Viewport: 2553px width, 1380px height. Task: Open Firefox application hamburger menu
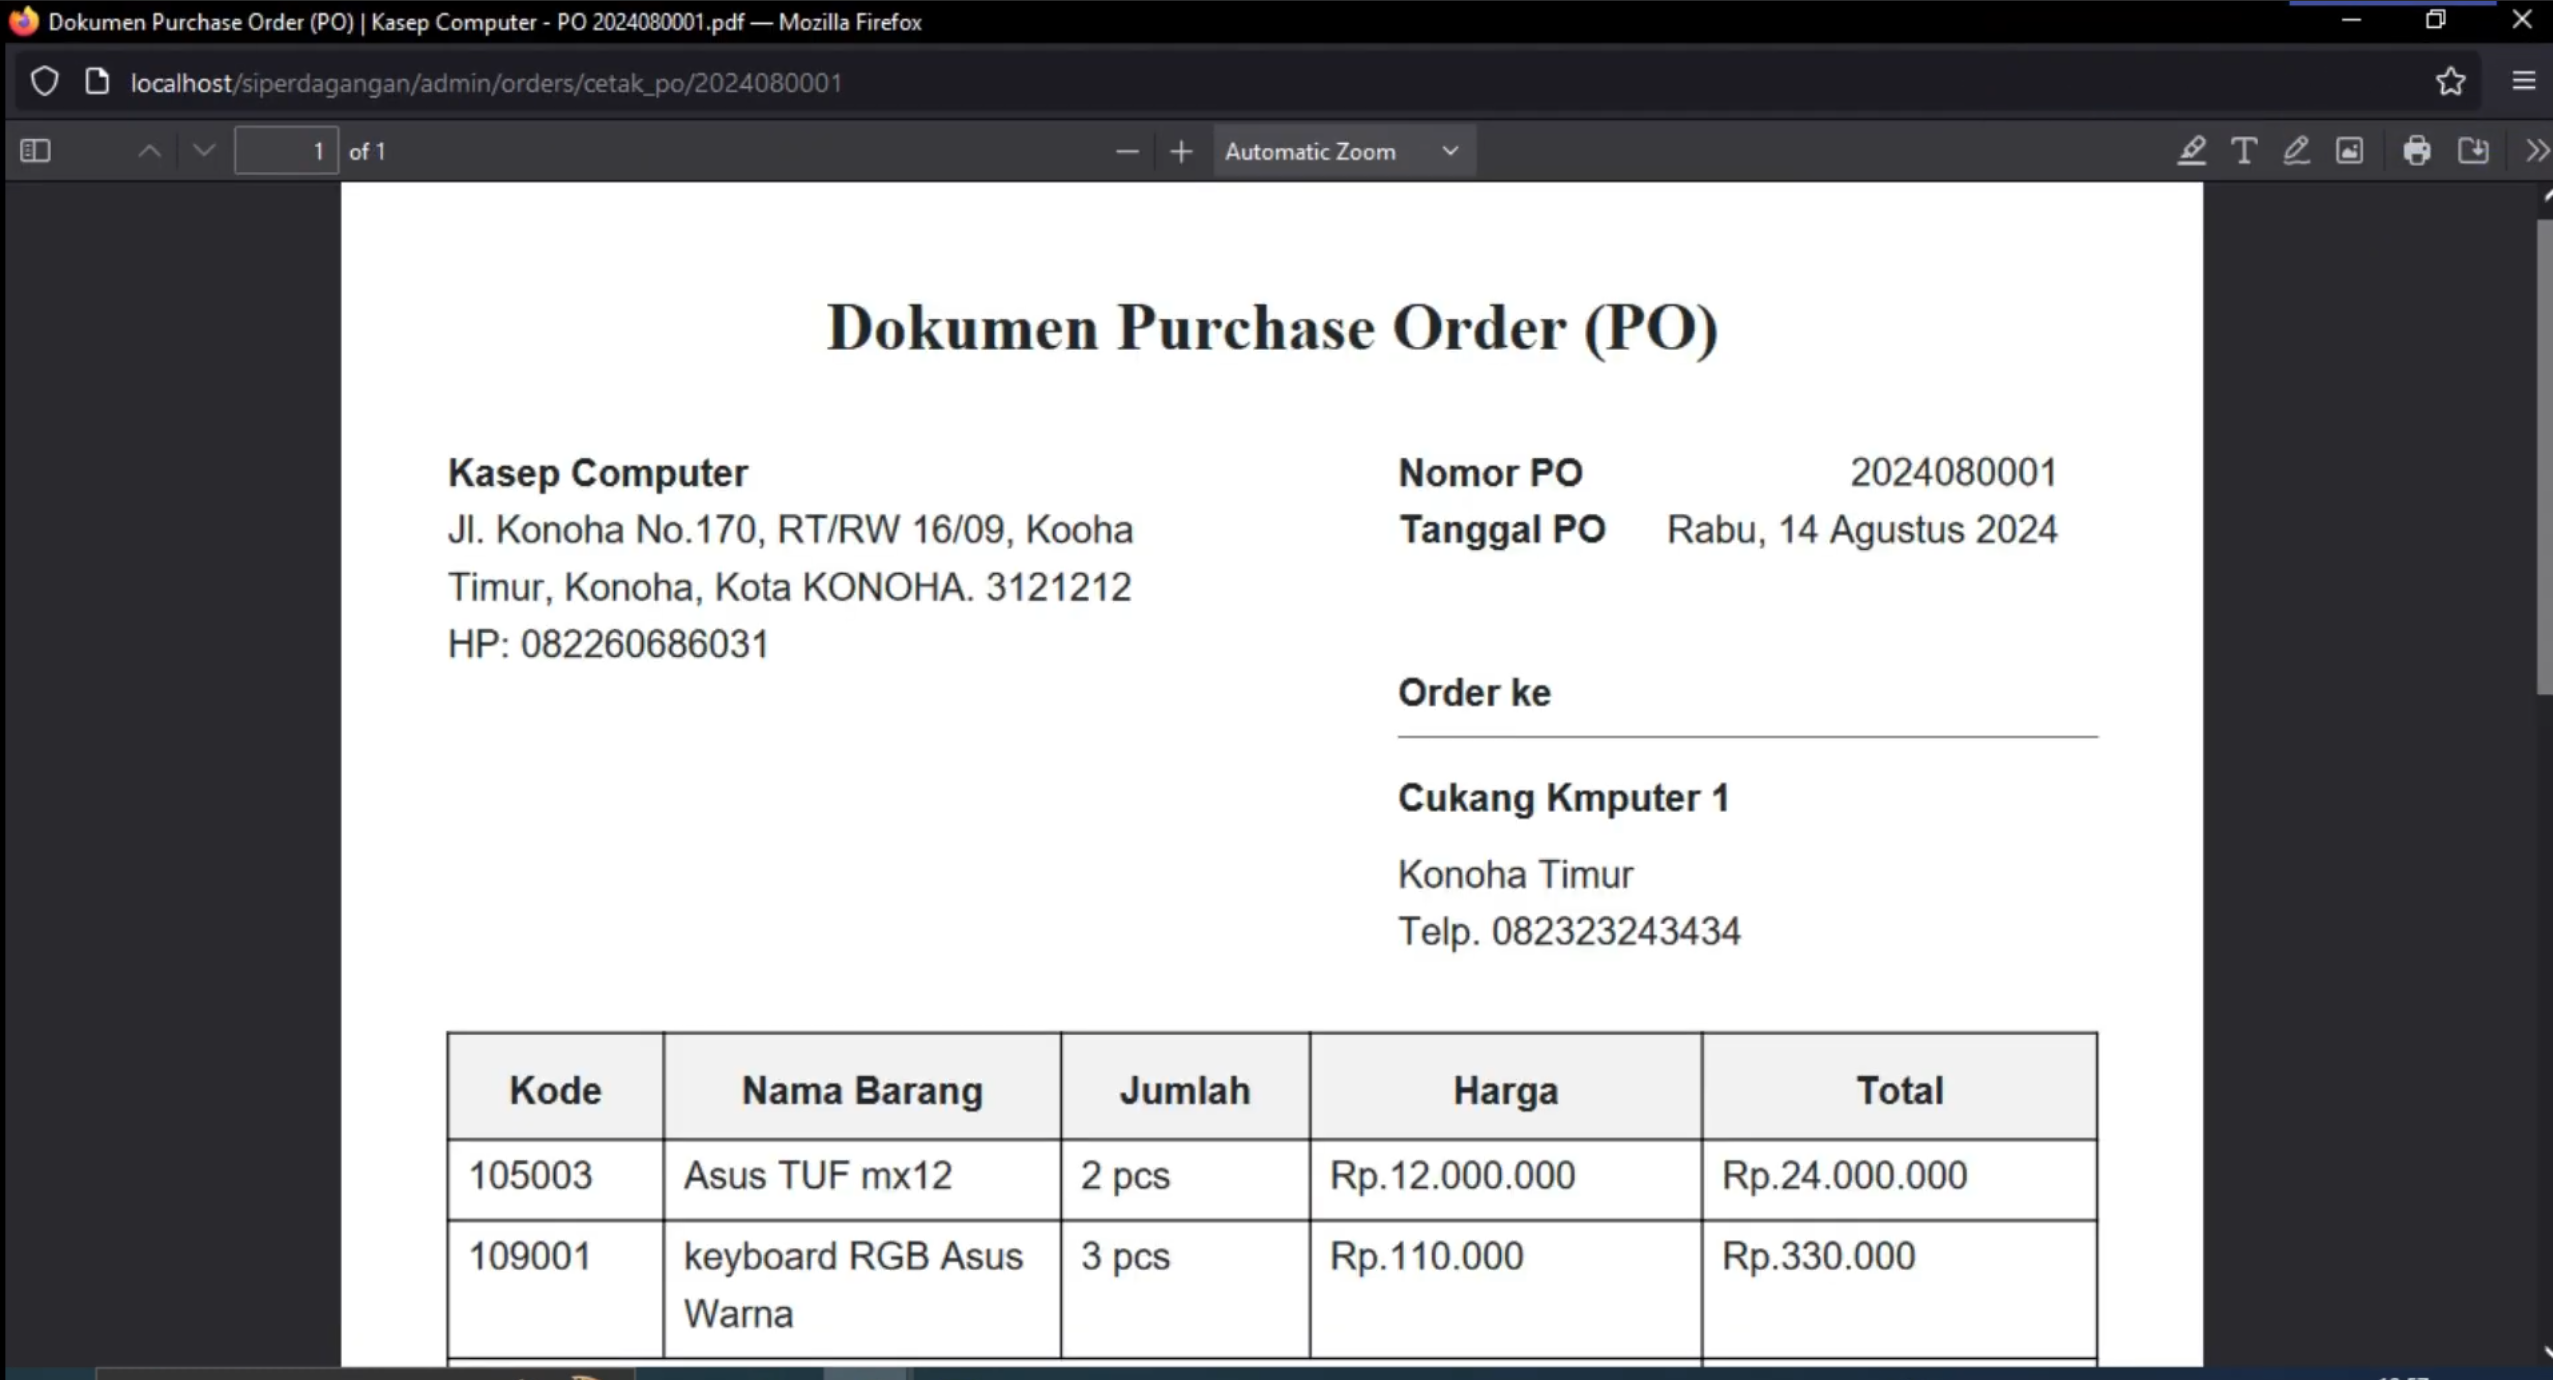(x=2523, y=82)
